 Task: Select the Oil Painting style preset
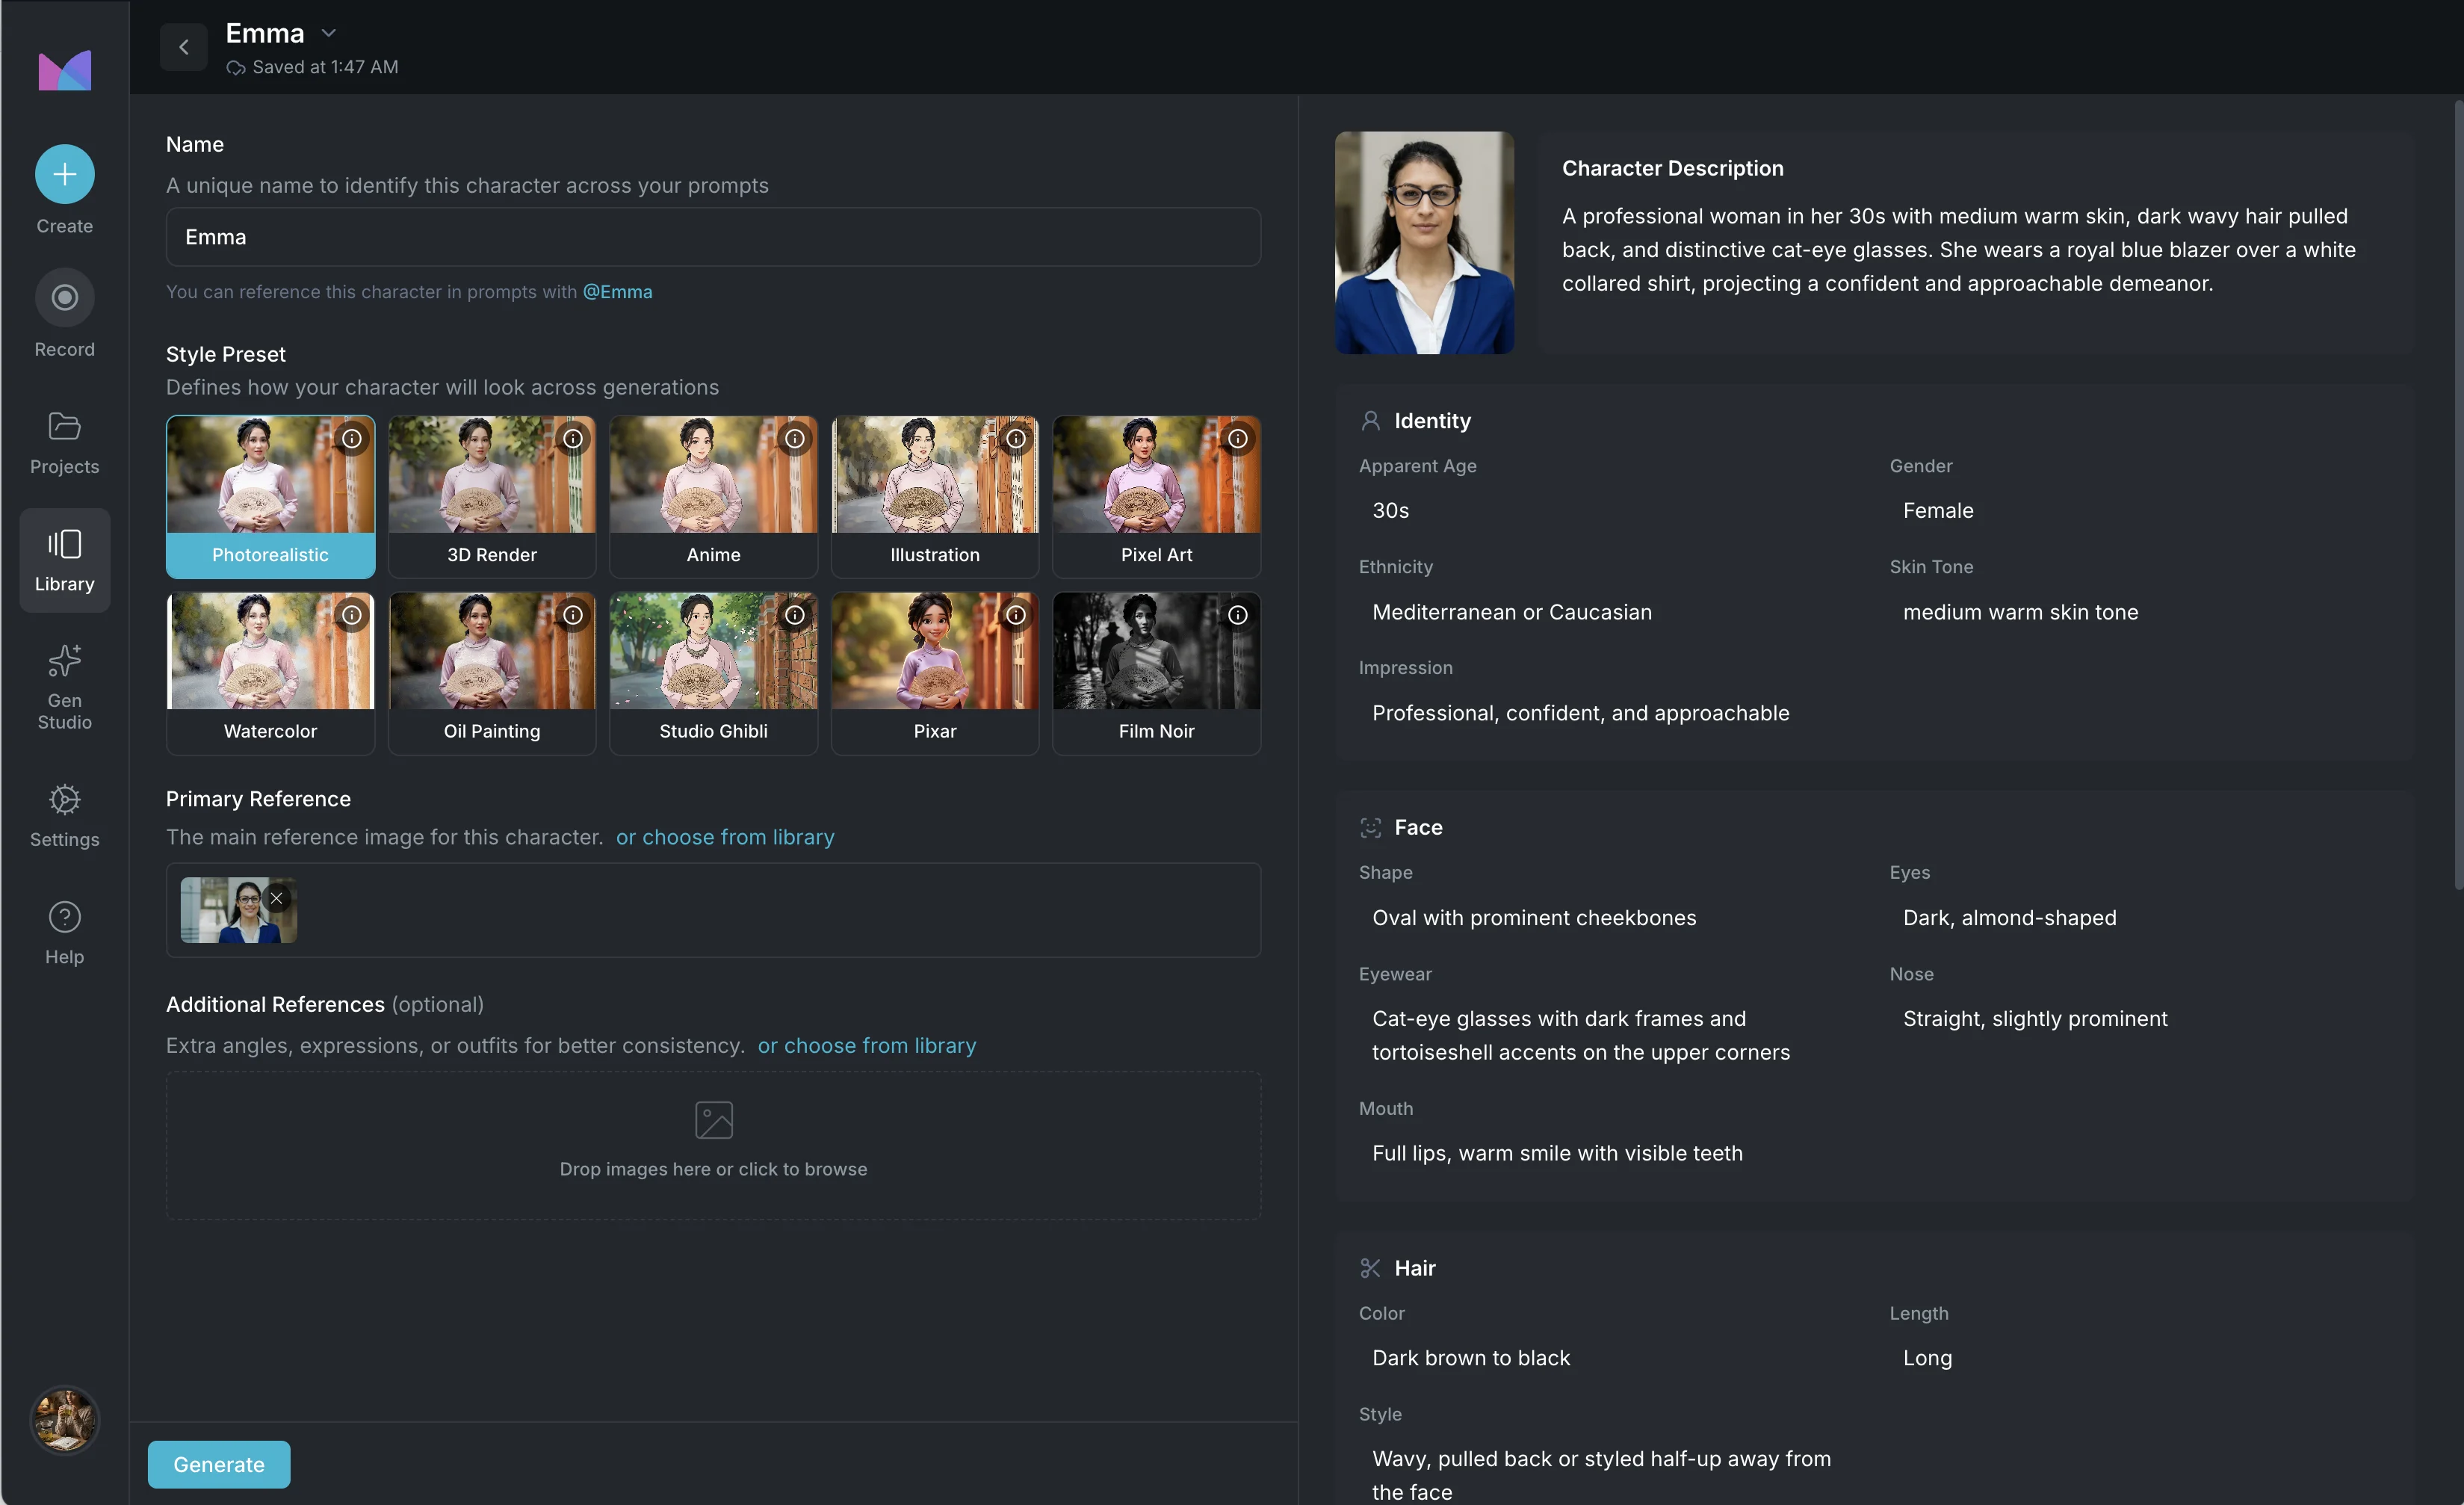pos(492,674)
